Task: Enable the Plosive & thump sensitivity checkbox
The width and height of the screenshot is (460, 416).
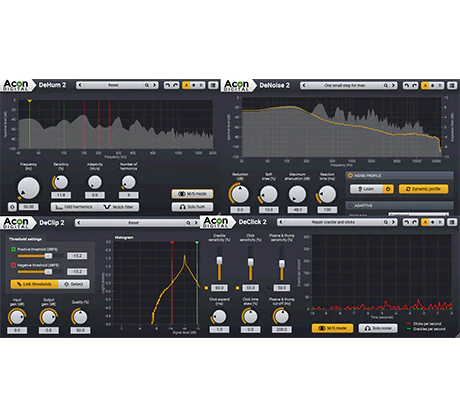Action: click(x=269, y=288)
